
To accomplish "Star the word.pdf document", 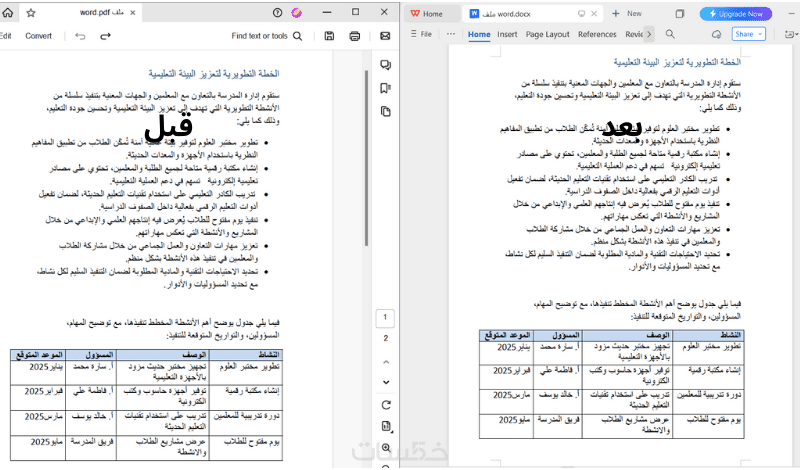I will [x=31, y=13].
